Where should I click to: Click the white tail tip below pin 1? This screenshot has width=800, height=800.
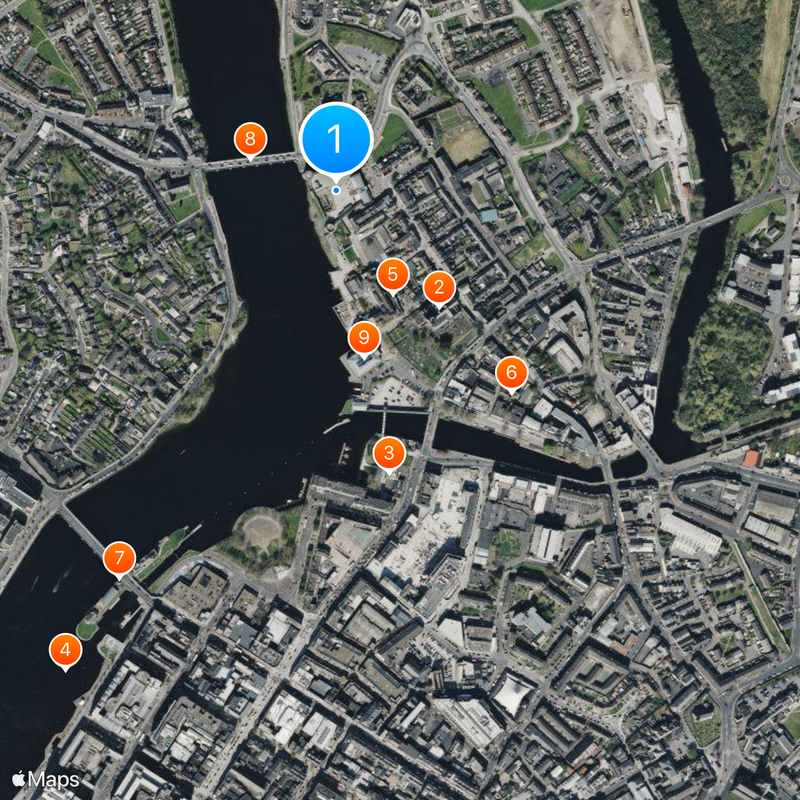pyautogui.click(x=336, y=182)
